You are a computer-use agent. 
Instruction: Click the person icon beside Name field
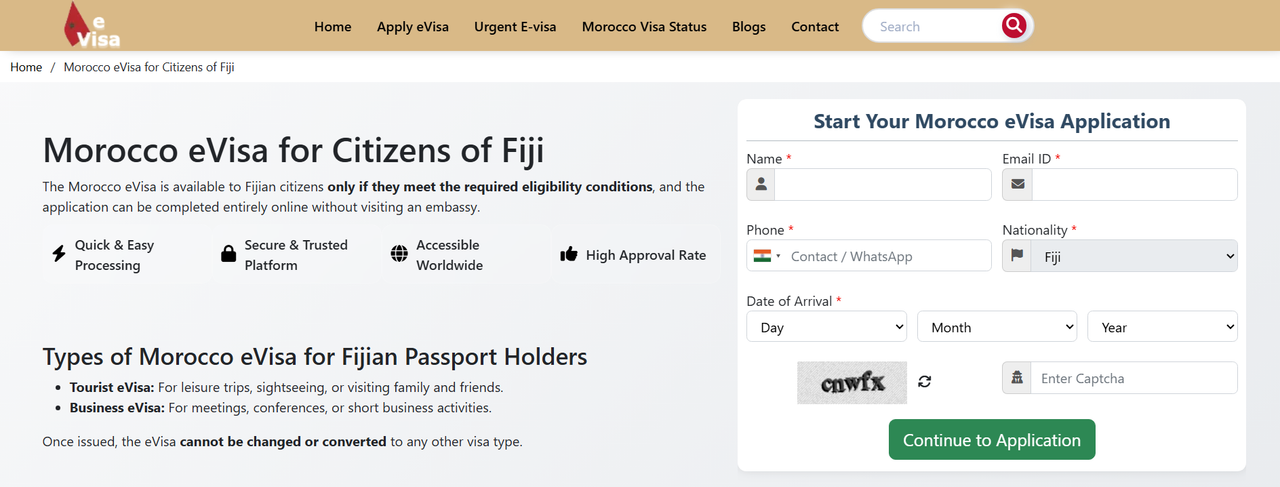coord(761,184)
